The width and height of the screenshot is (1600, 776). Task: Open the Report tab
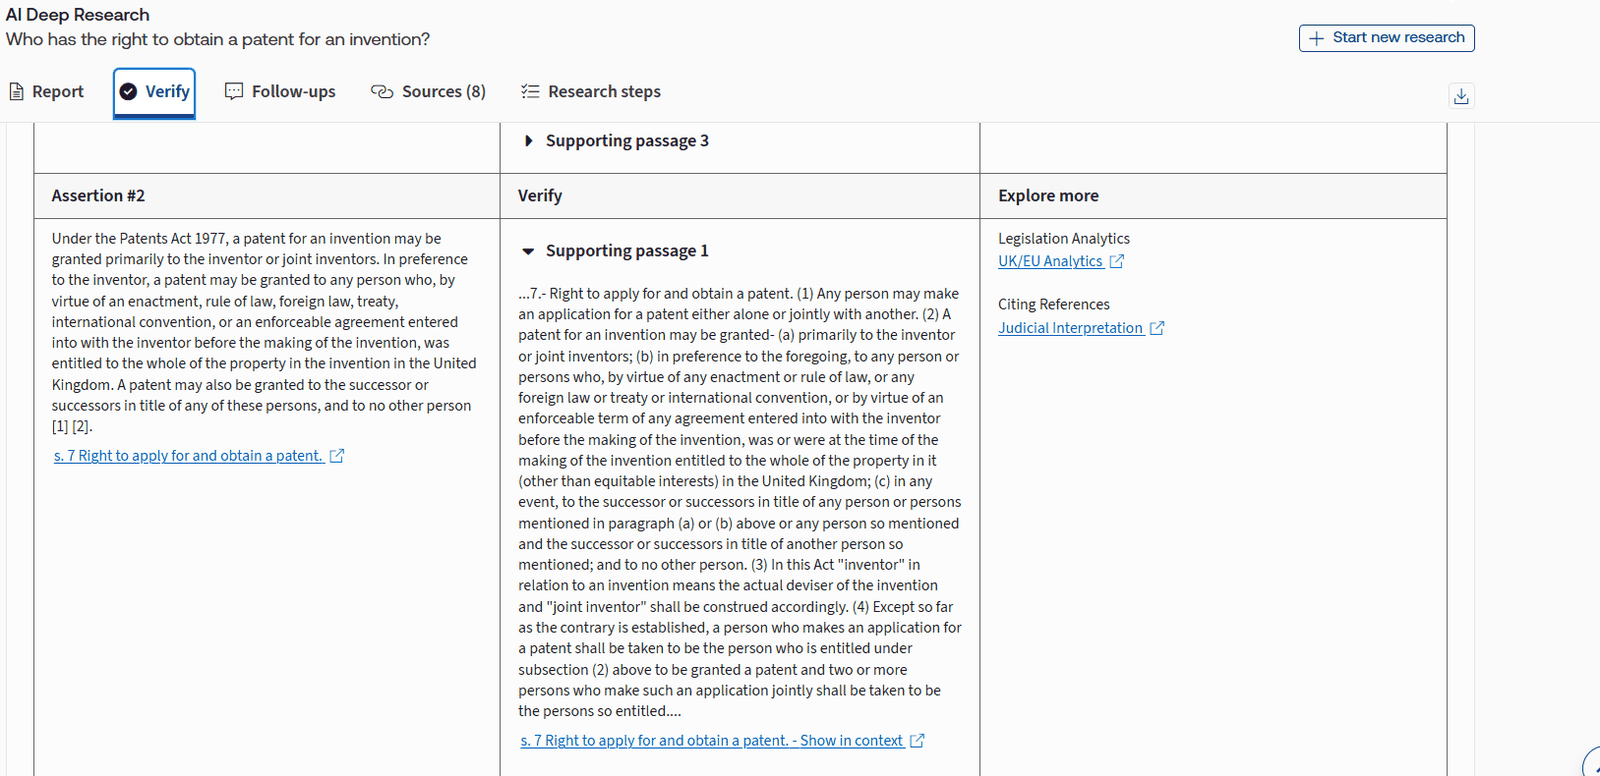click(46, 92)
